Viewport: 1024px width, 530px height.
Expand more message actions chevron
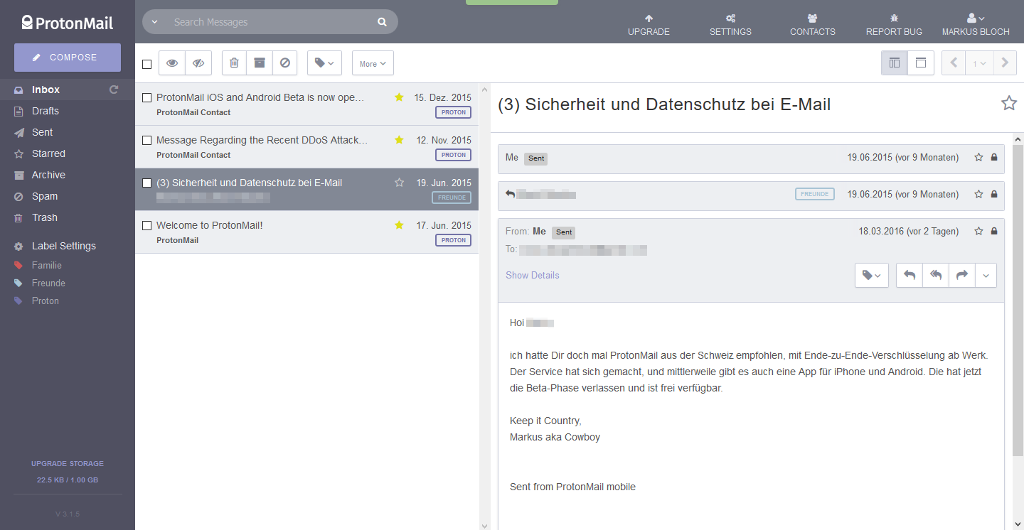pyautogui.click(x=985, y=275)
